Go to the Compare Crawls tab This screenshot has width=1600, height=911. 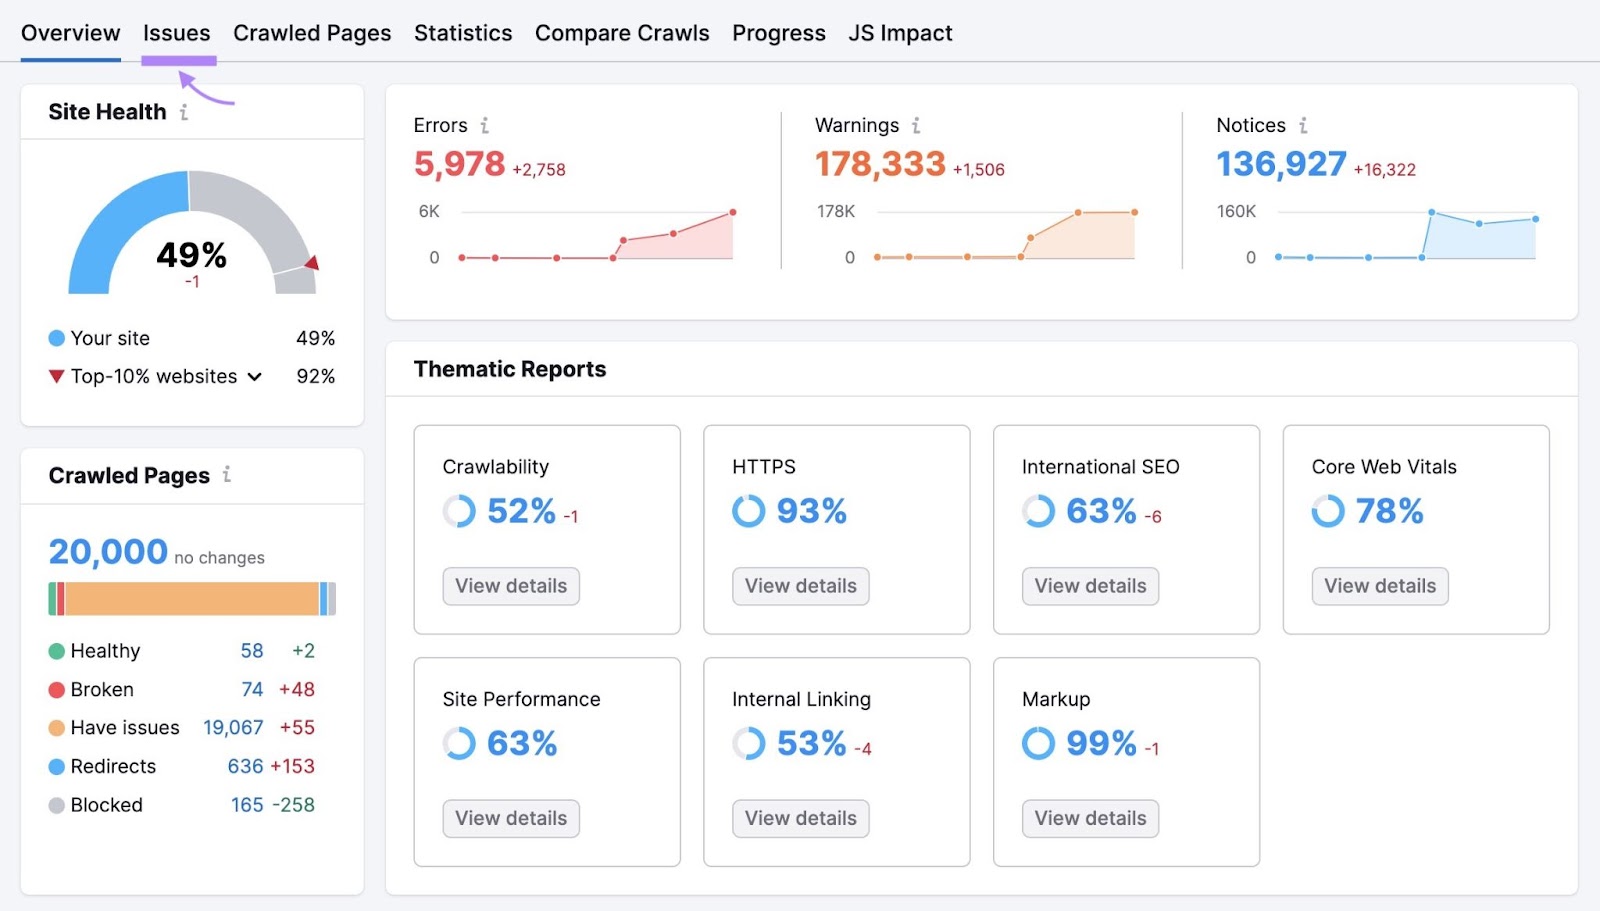[x=622, y=32]
